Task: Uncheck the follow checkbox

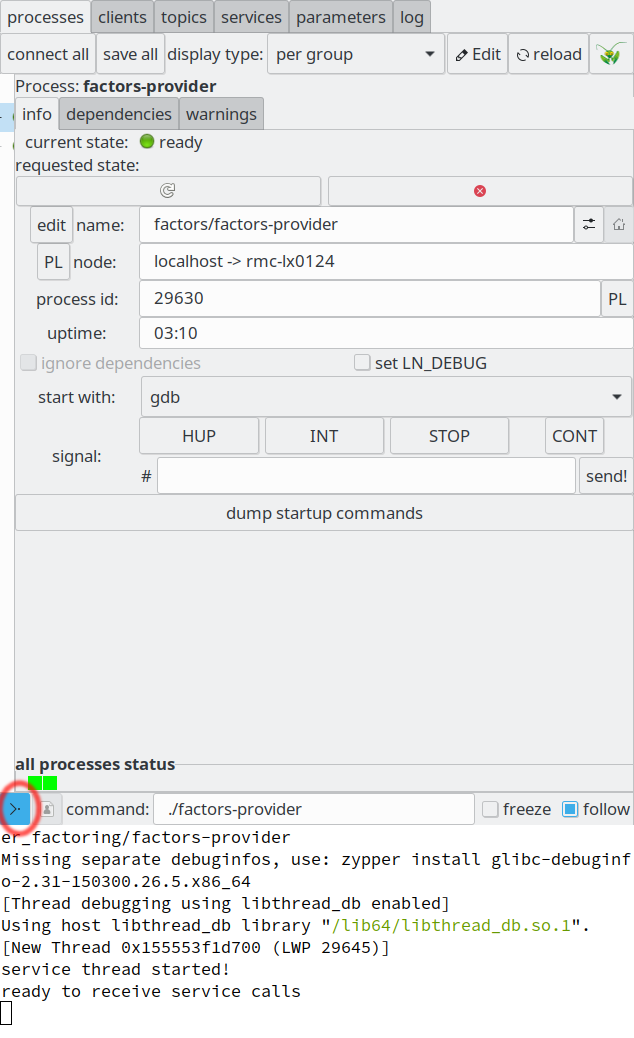Action: [x=570, y=809]
